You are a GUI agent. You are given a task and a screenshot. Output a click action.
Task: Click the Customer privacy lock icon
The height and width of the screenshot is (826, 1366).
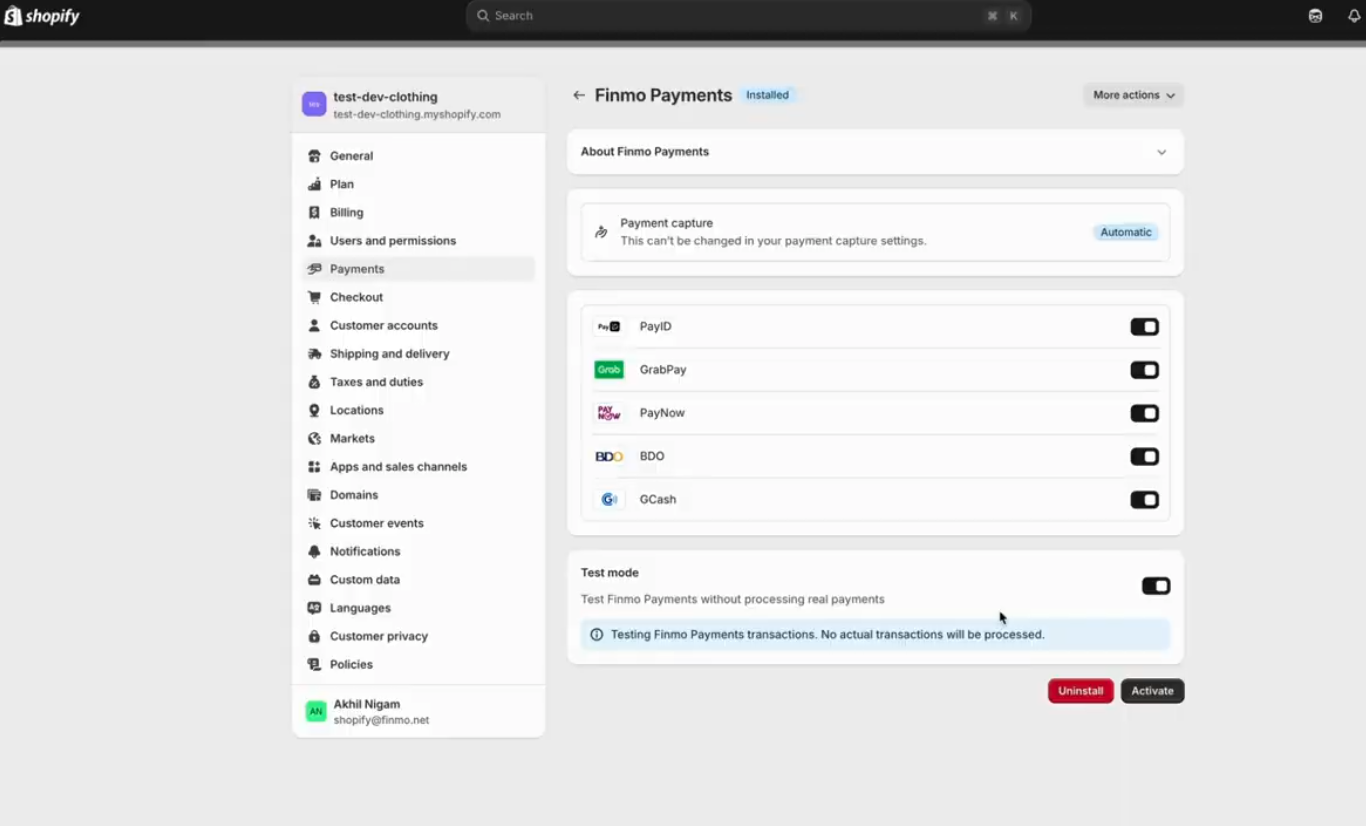[x=314, y=636]
